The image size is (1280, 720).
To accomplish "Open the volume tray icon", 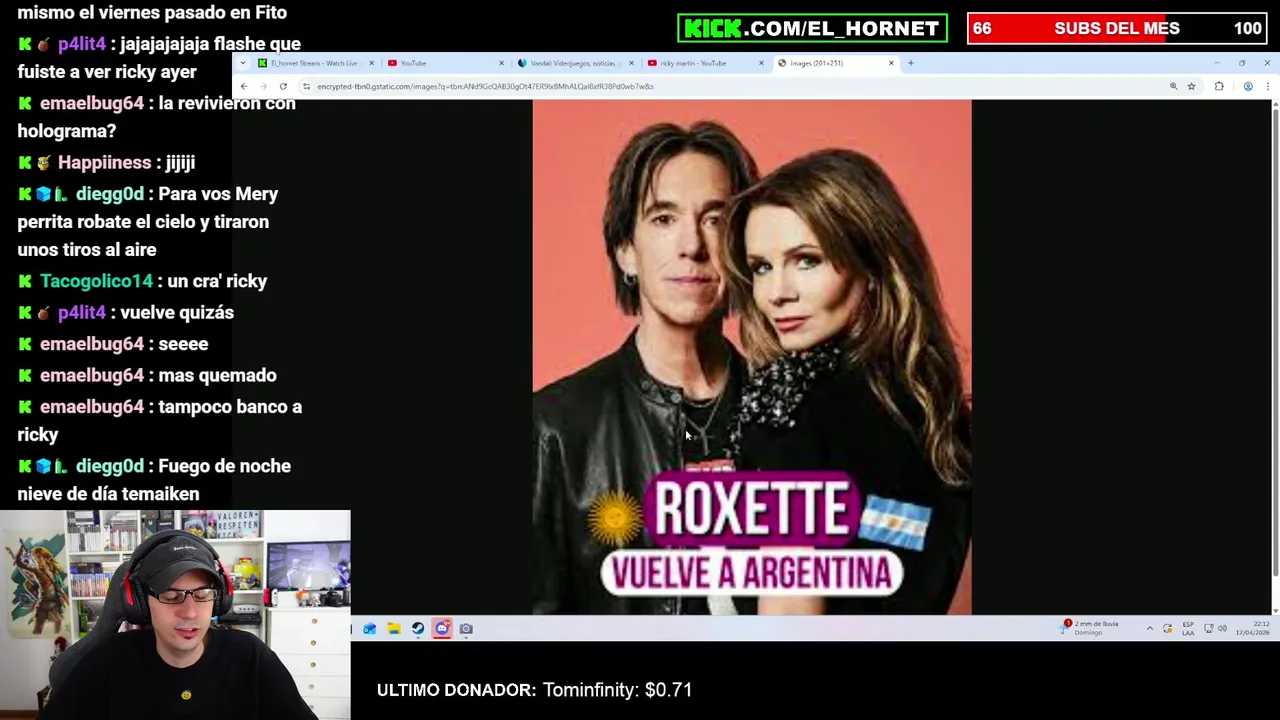I will (1221, 629).
